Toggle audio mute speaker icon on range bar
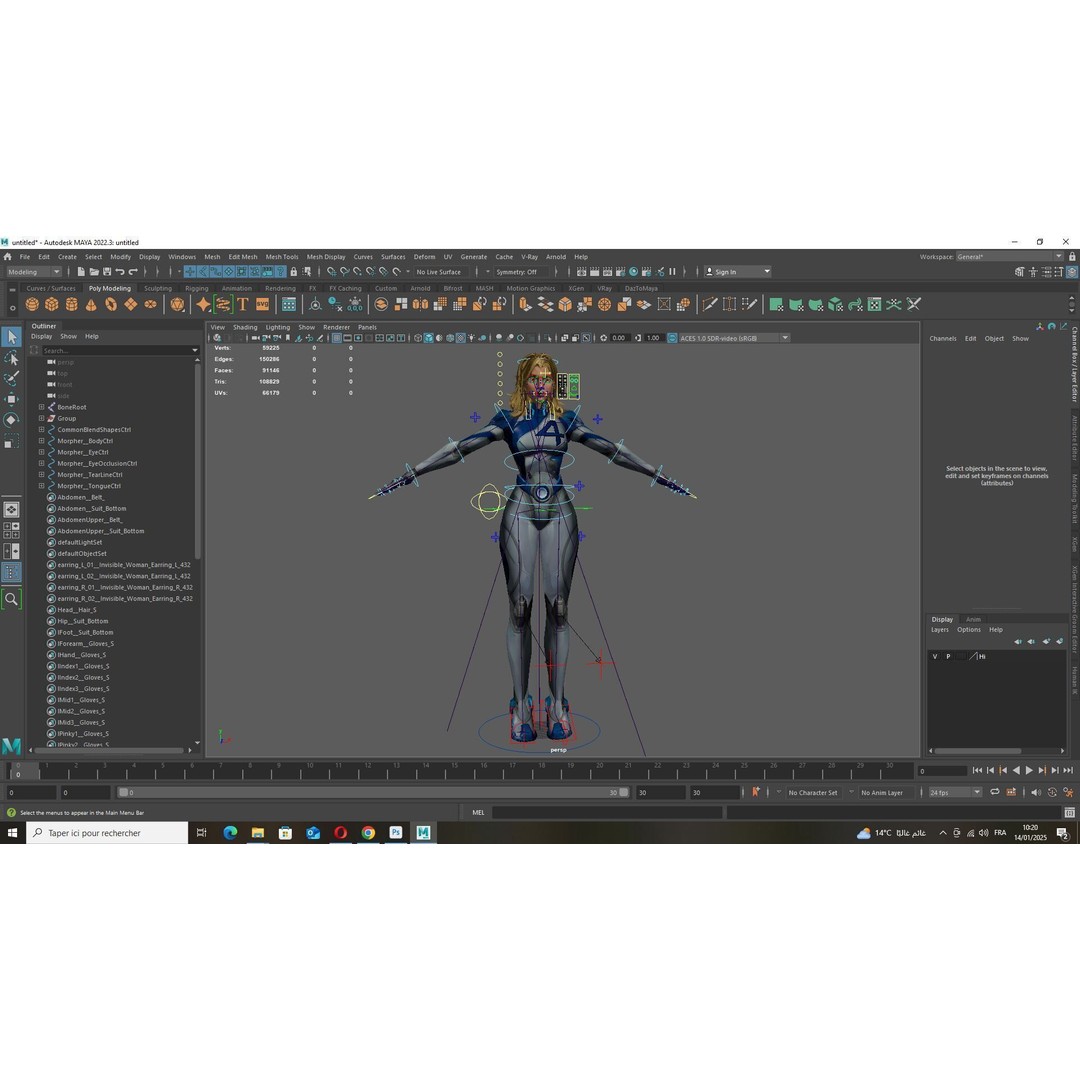Viewport: 1080px width, 1080px height. (x=1035, y=793)
